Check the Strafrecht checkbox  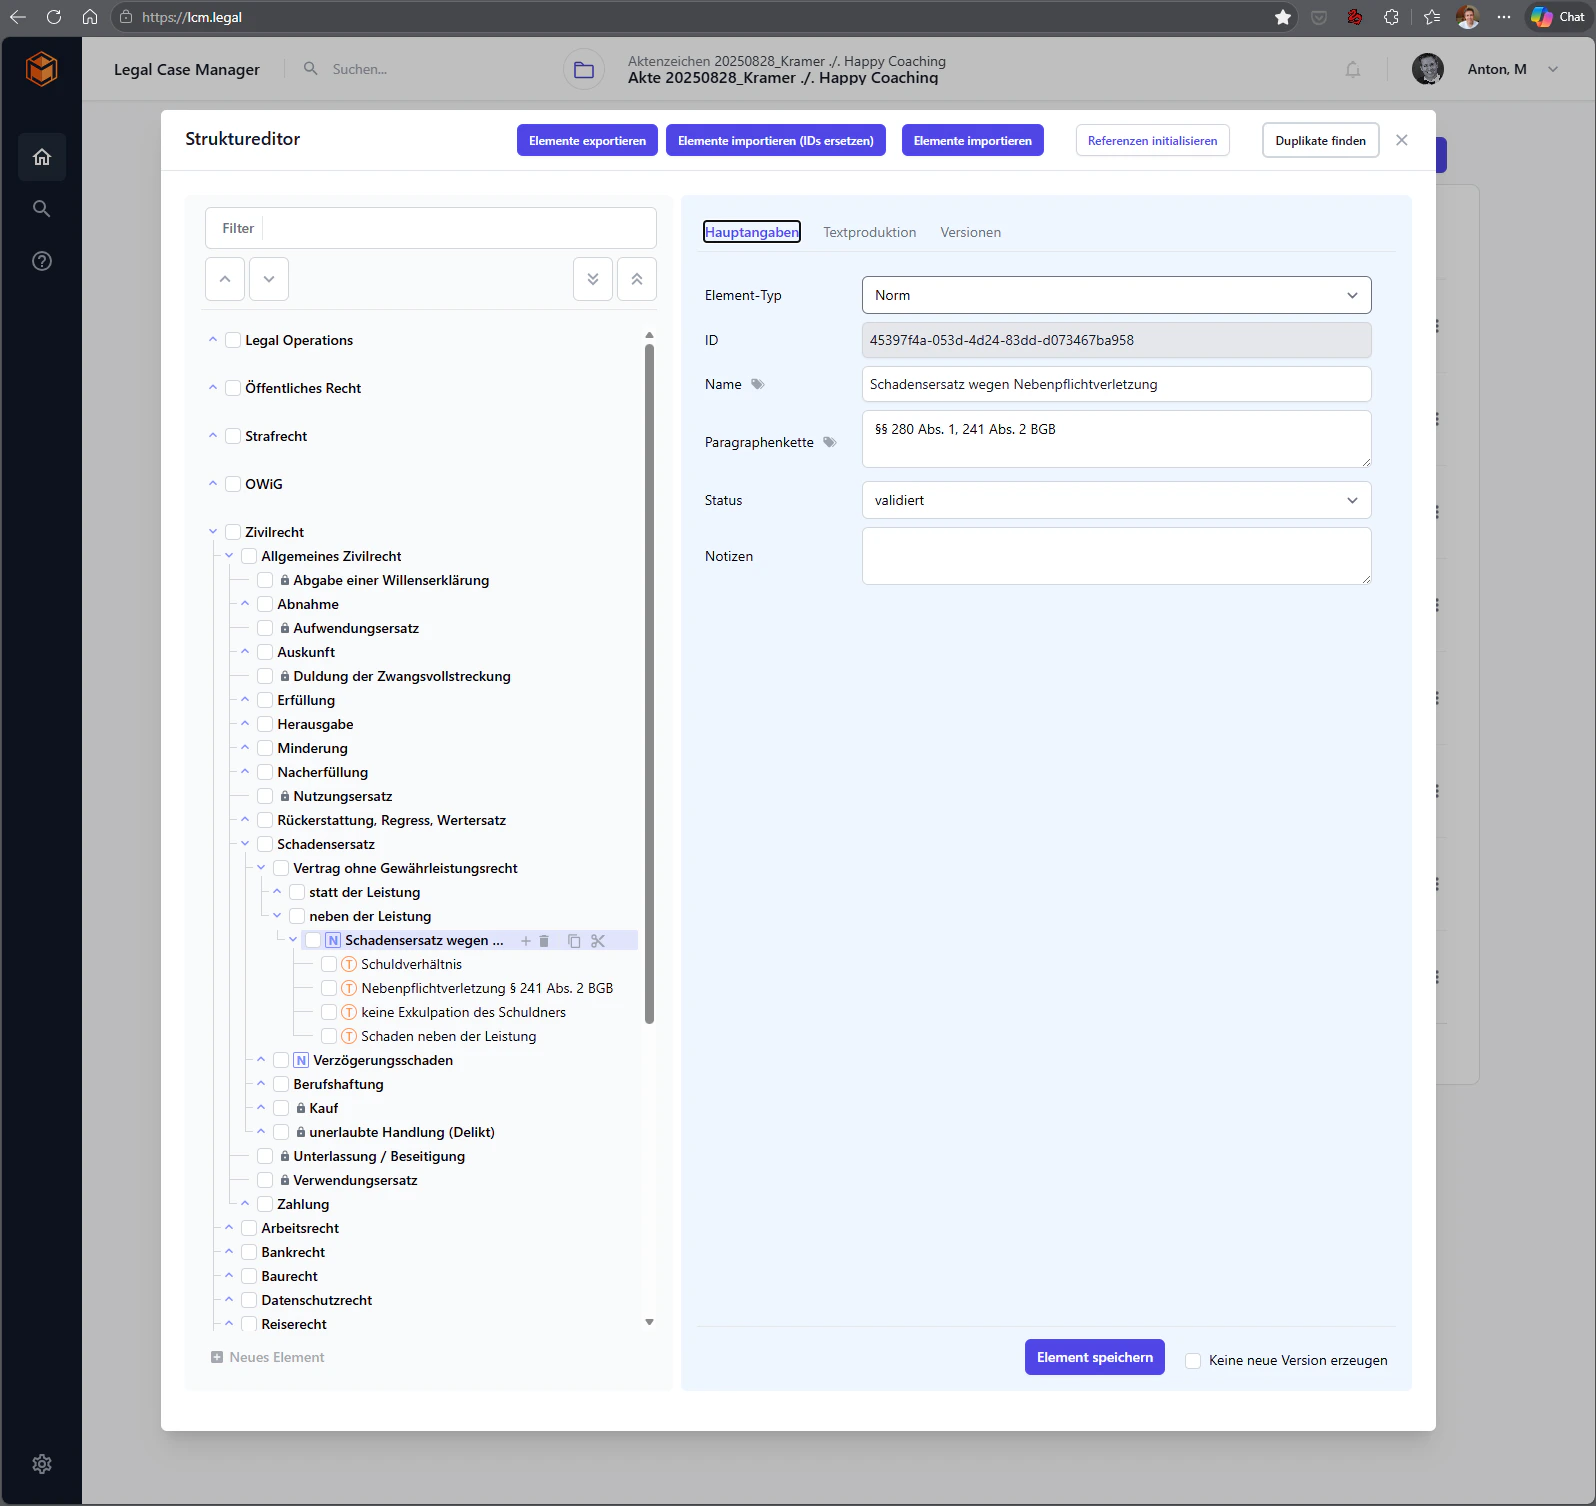click(233, 436)
